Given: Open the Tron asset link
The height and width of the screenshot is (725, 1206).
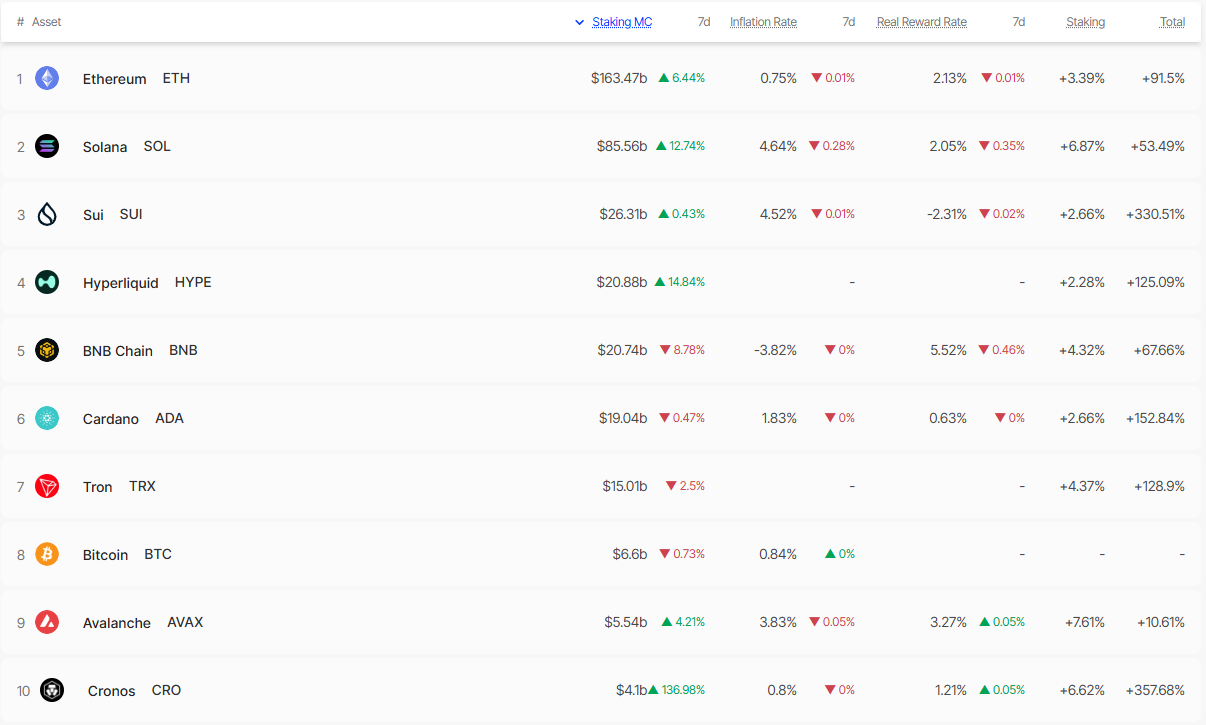Looking at the screenshot, I should click(98, 487).
